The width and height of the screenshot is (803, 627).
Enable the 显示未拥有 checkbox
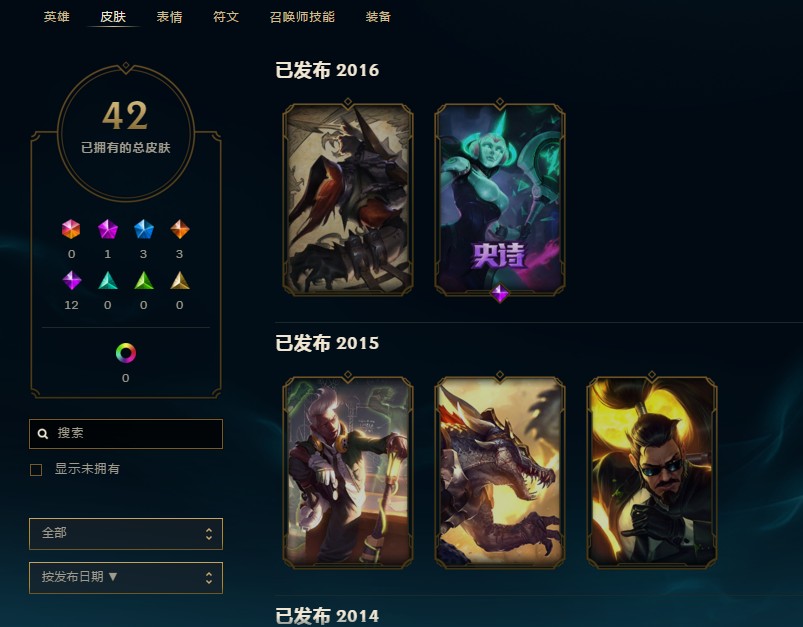36,470
